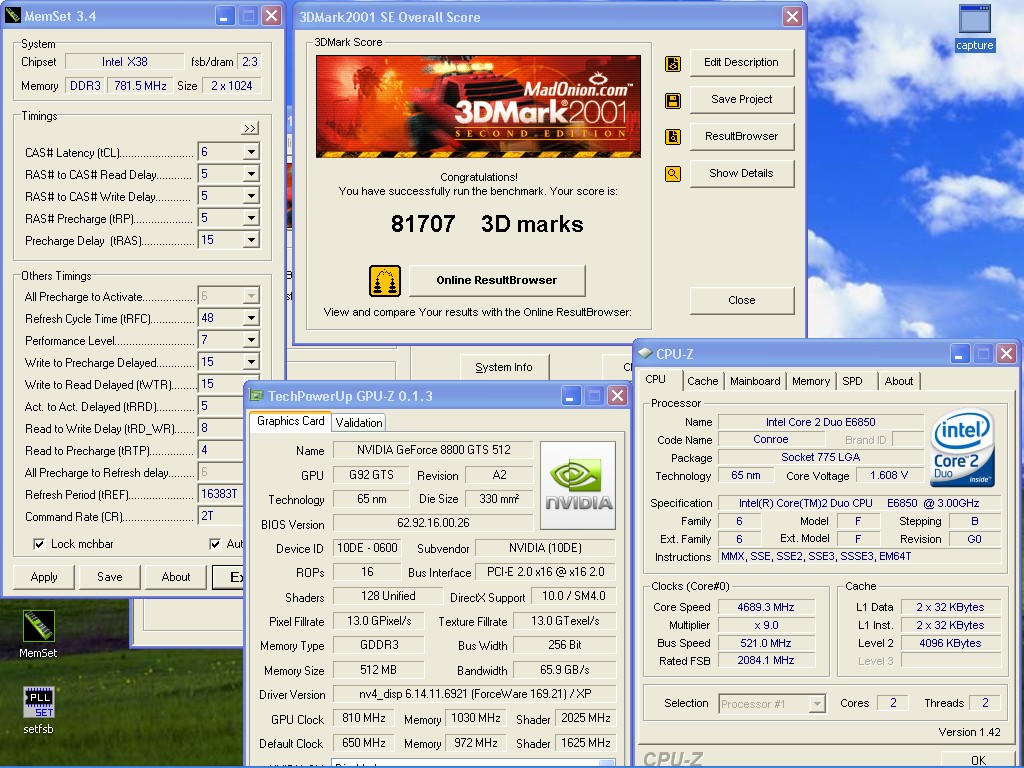
Task: Toggle the Auto checkbox in MemSet
Action: [x=215, y=544]
